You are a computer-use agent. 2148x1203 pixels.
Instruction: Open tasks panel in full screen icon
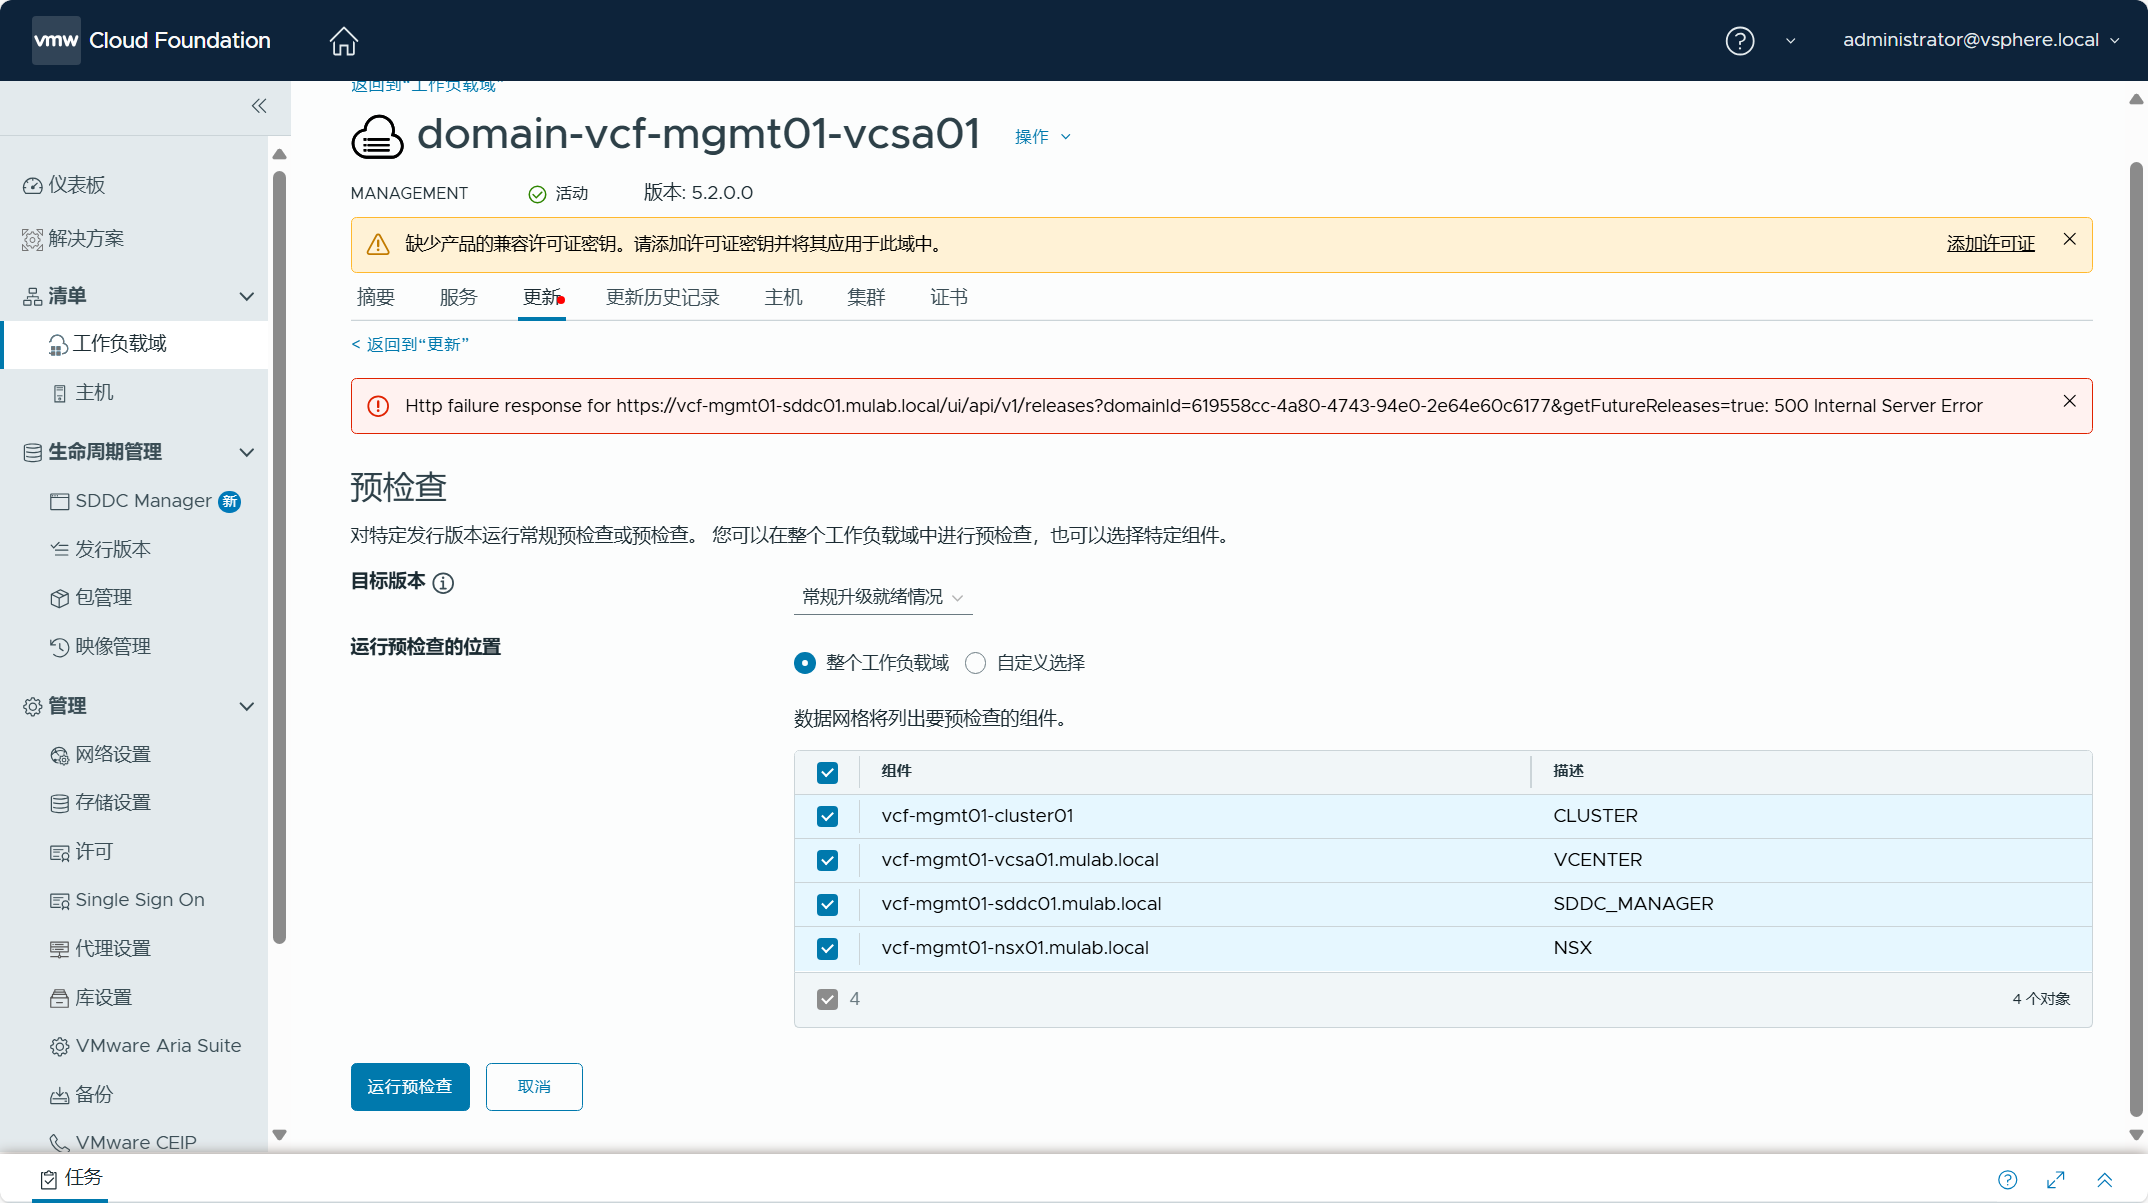point(2056,1180)
